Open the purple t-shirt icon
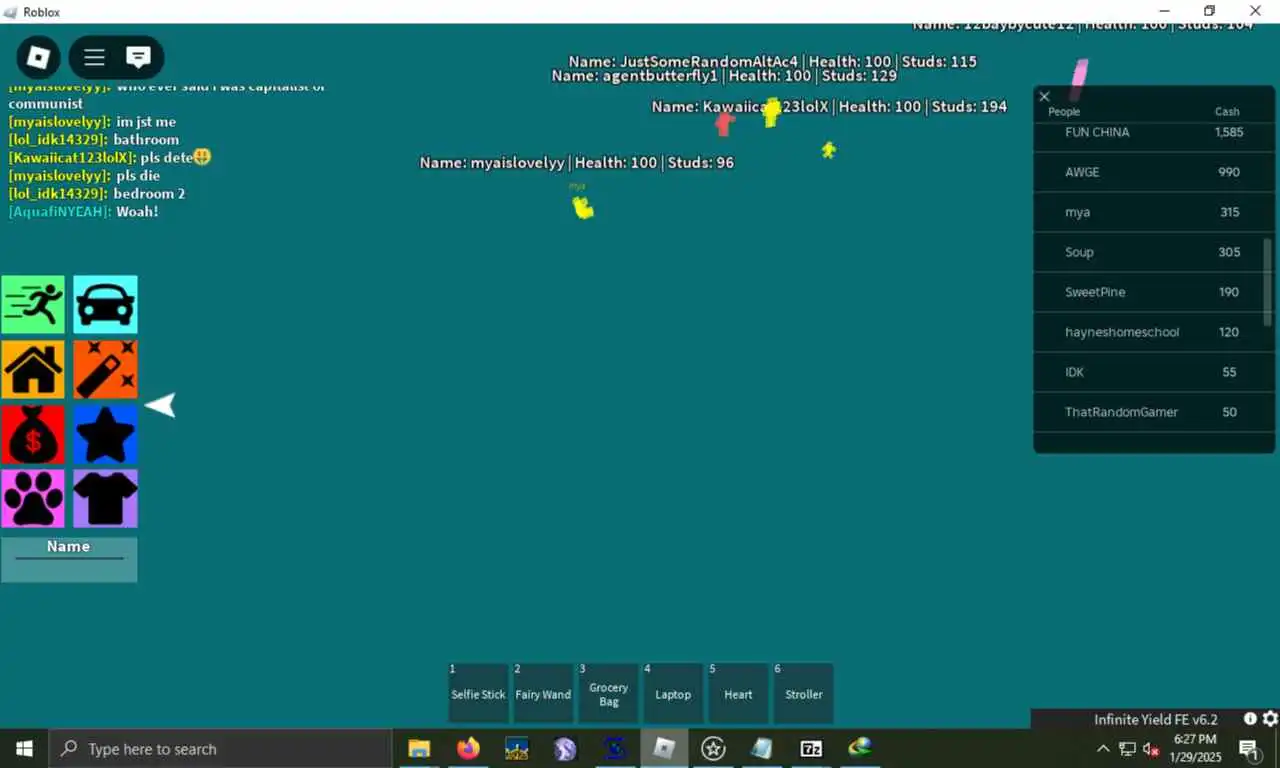1280x768 pixels. (x=105, y=498)
